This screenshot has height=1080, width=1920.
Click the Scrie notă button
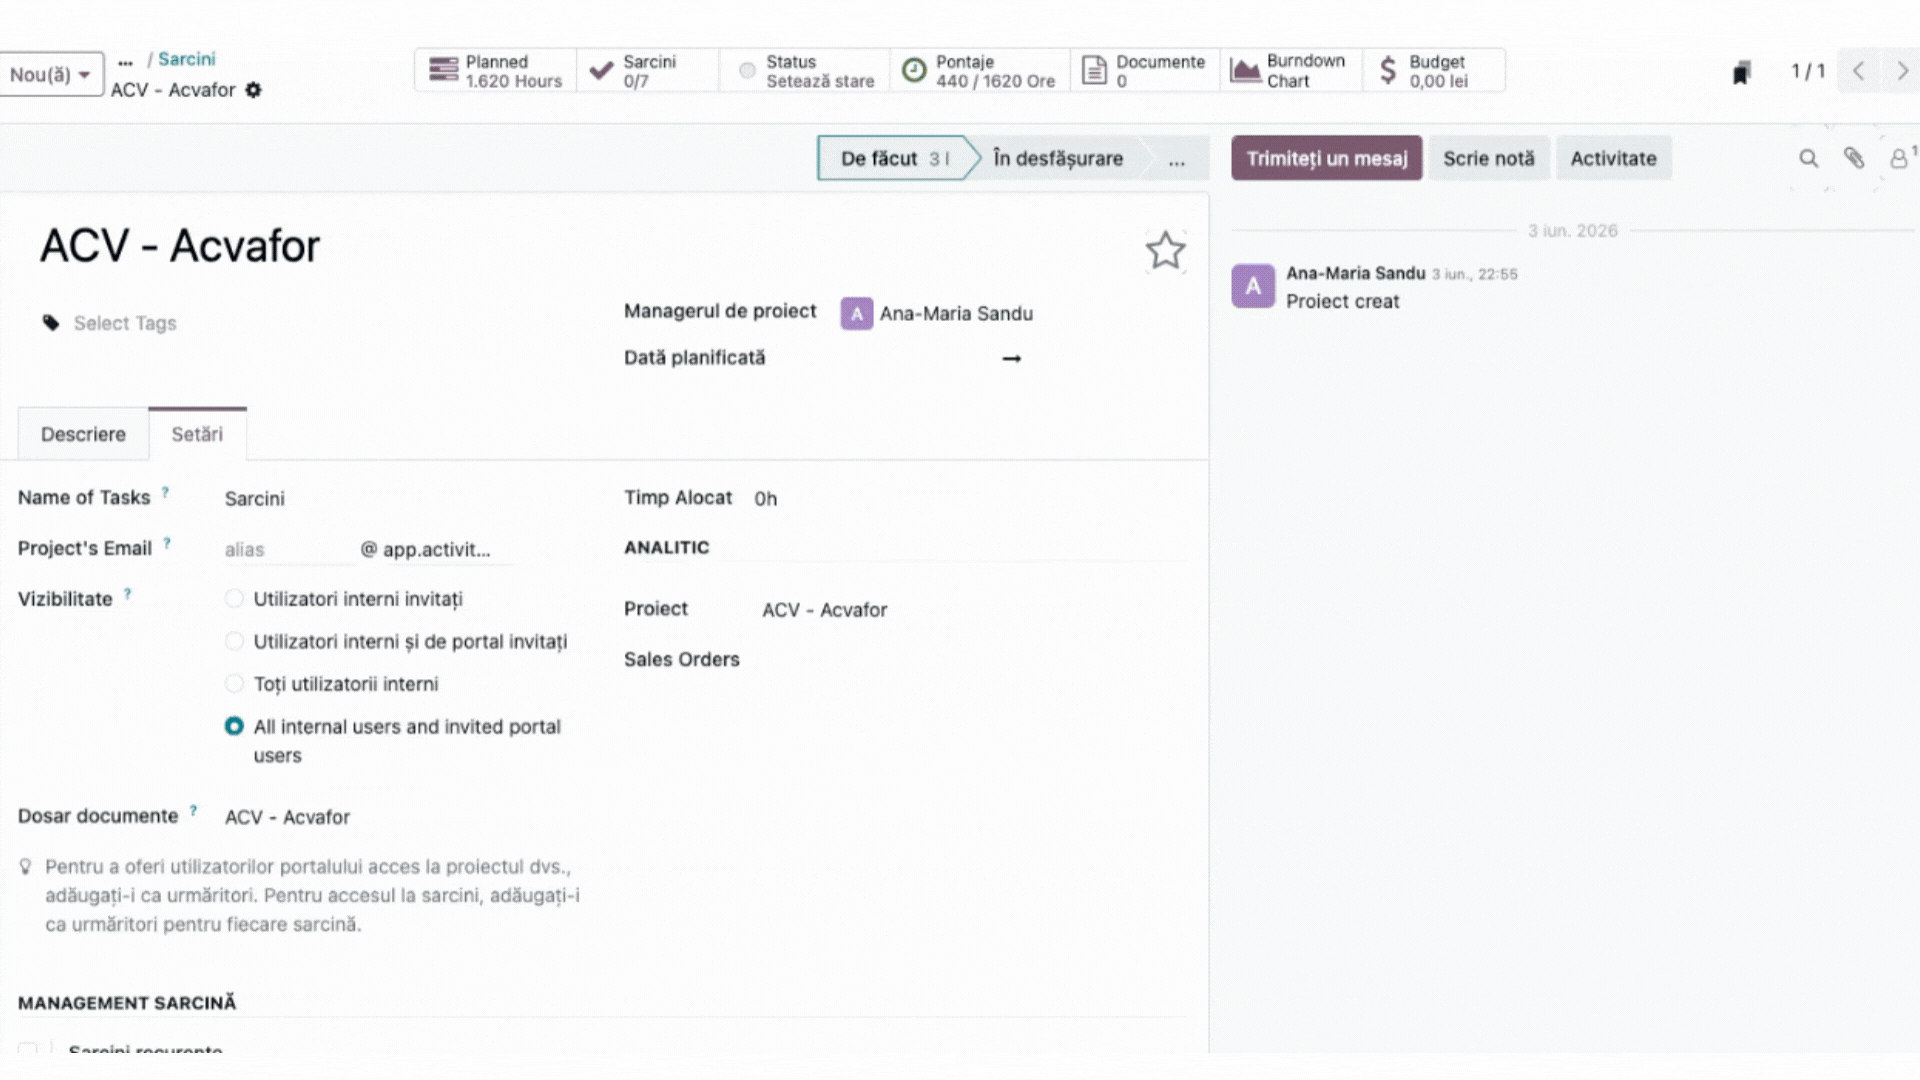coord(1488,158)
